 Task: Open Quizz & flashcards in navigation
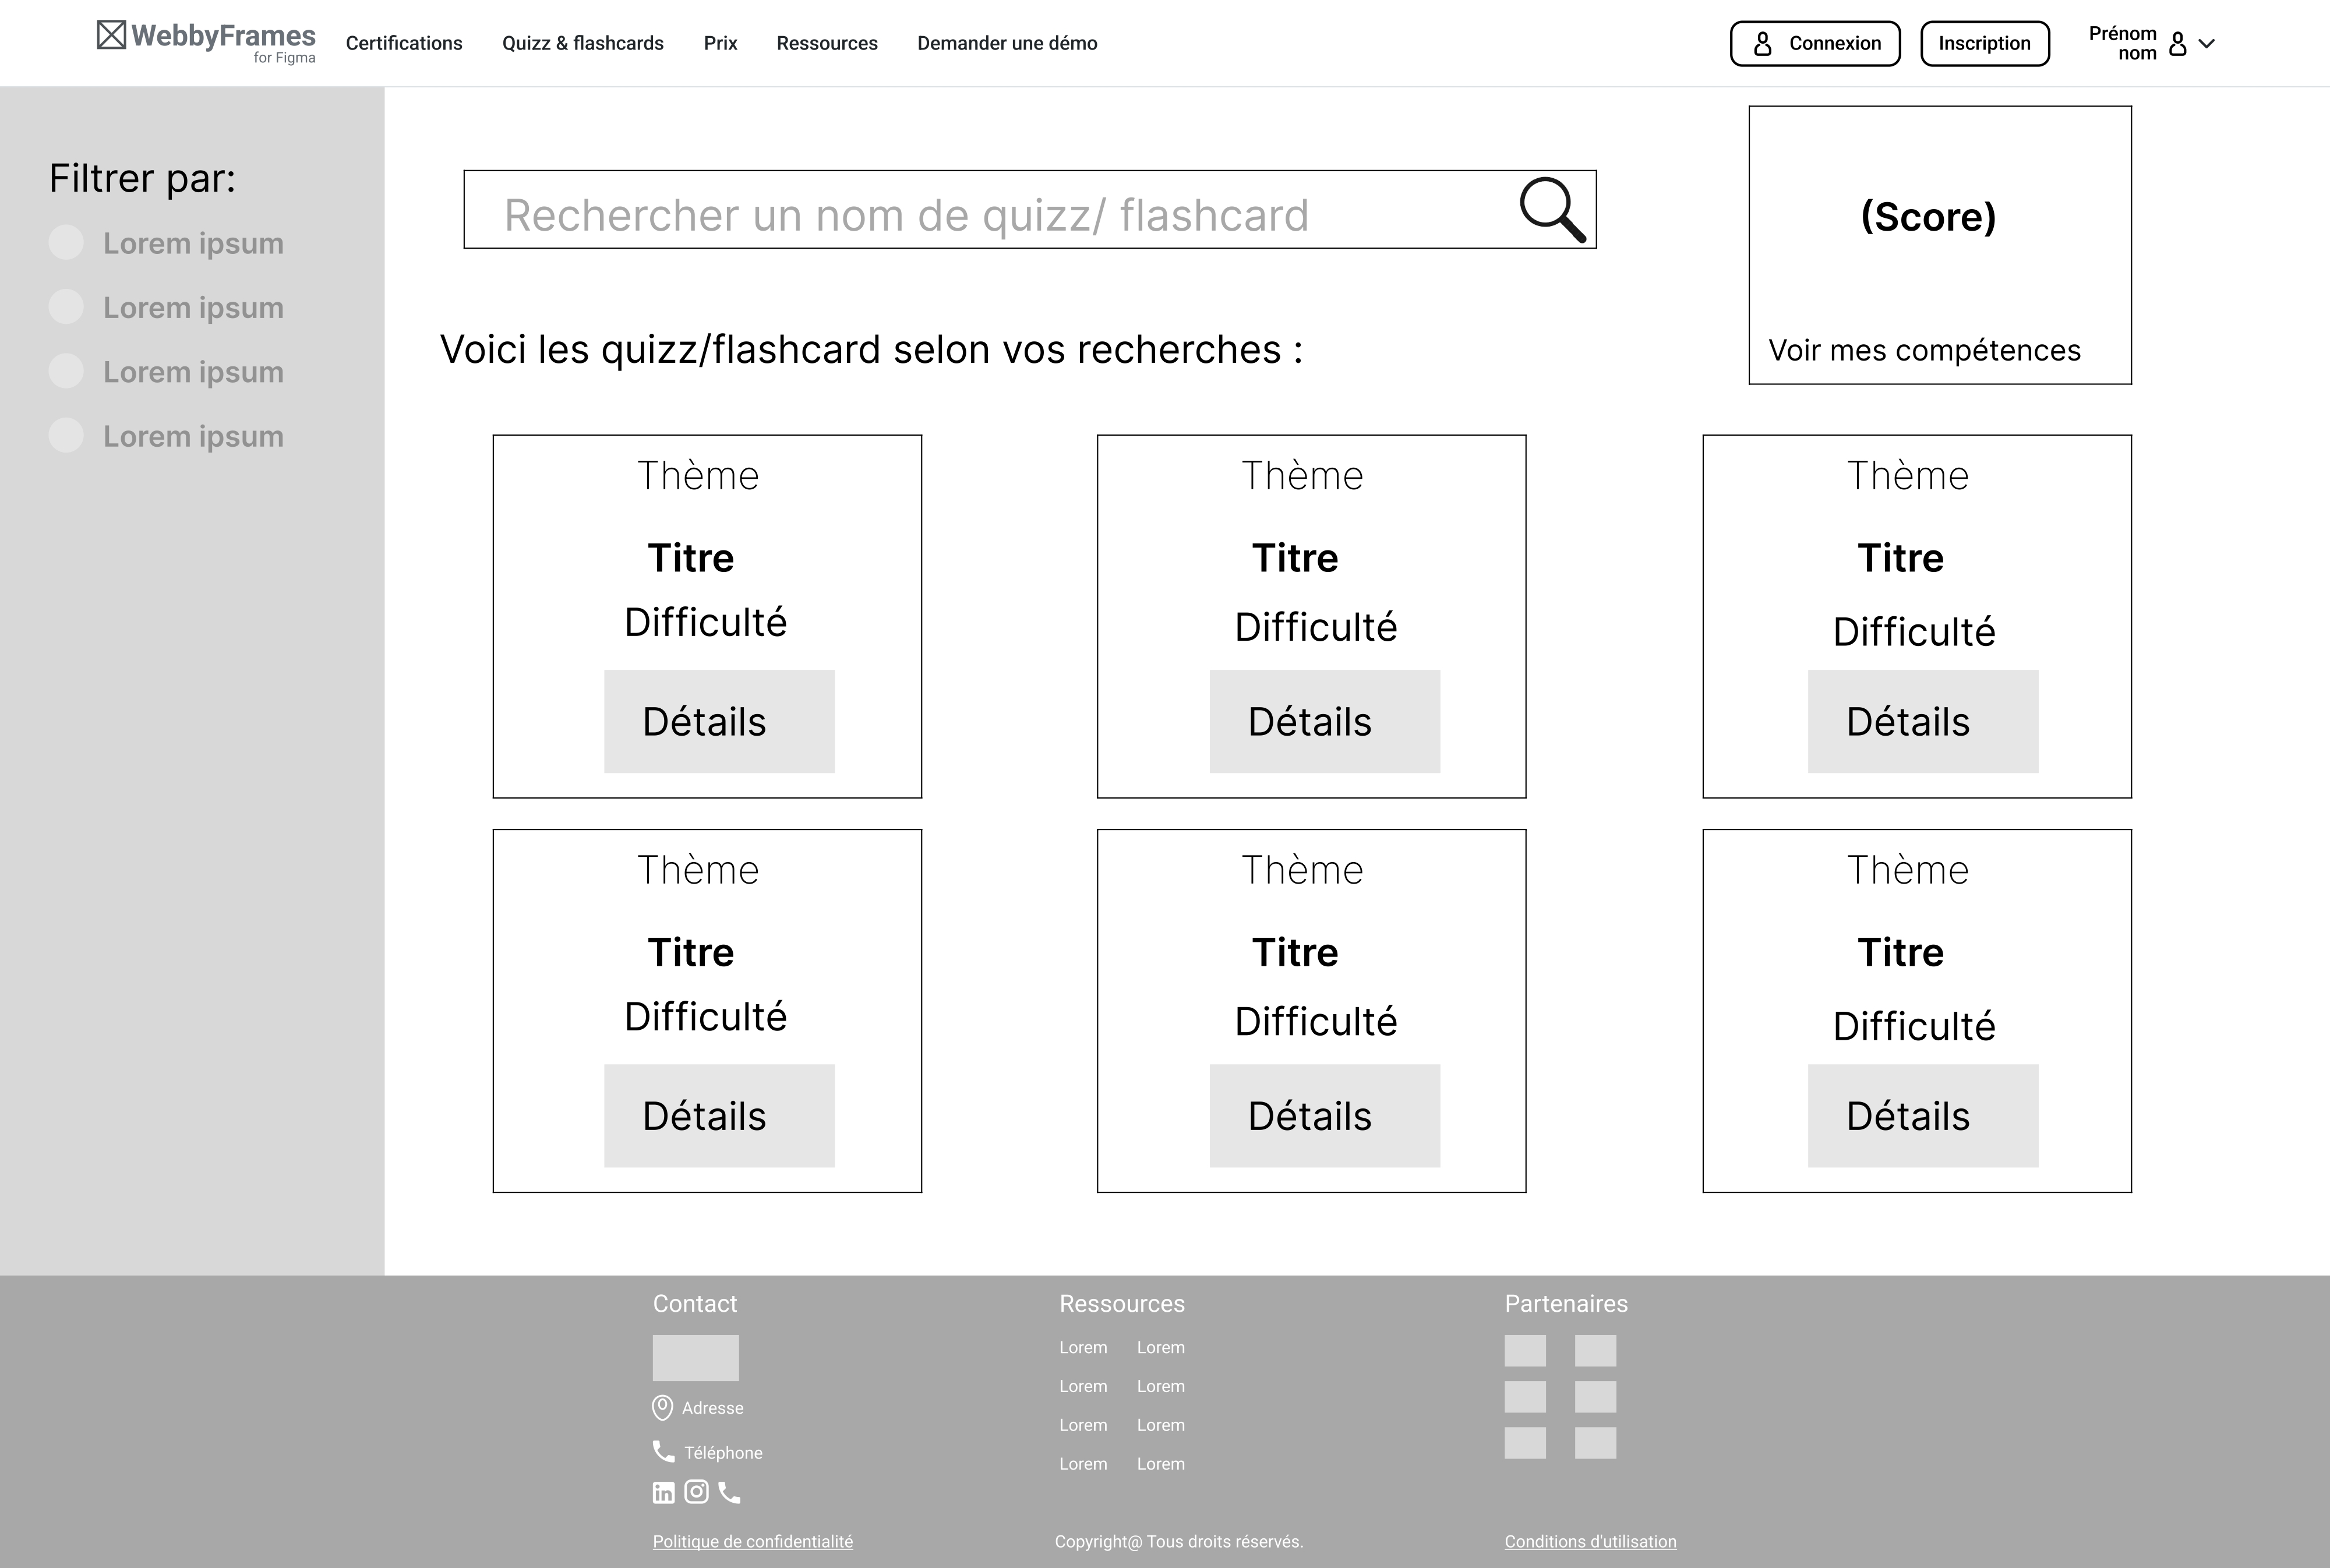(583, 43)
